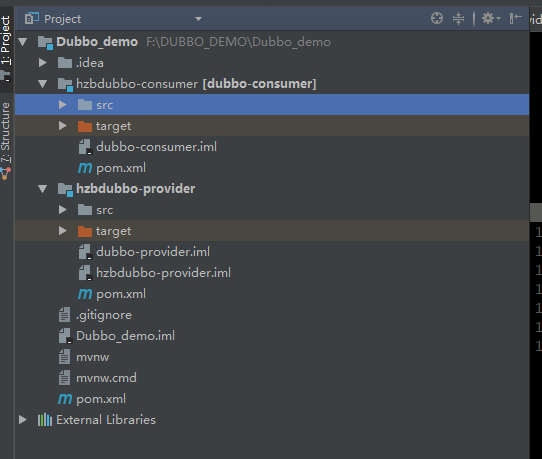
Task: Select dubbo-provider.iml file name
Action: [153, 252]
